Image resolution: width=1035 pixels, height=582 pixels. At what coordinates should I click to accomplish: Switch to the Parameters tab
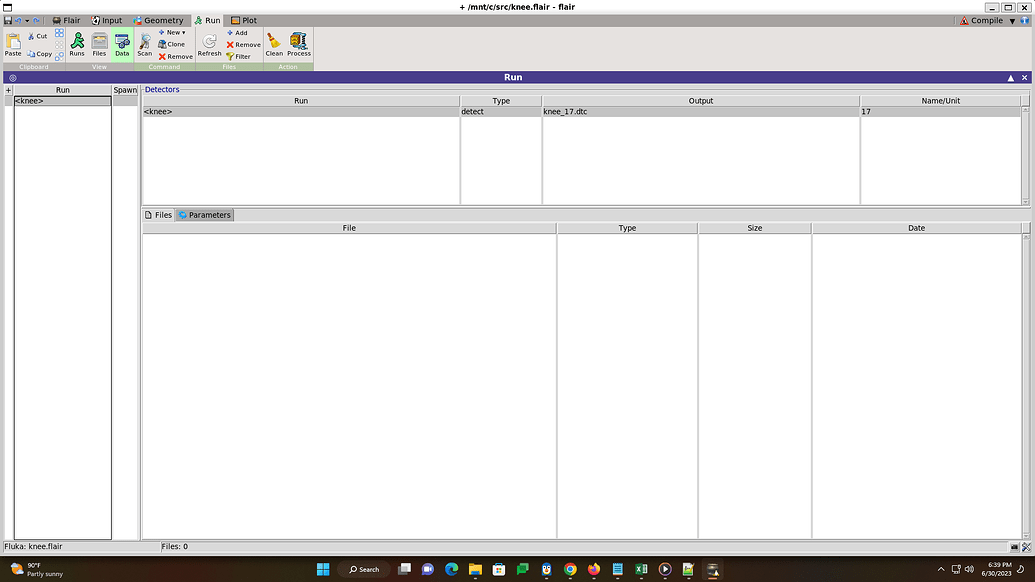tap(205, 215)
